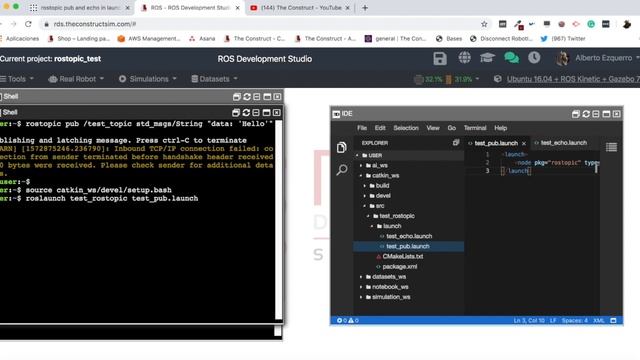640x360 pixels.
Task: Open the IDE File menu
Action: click(x=362, y=128)
